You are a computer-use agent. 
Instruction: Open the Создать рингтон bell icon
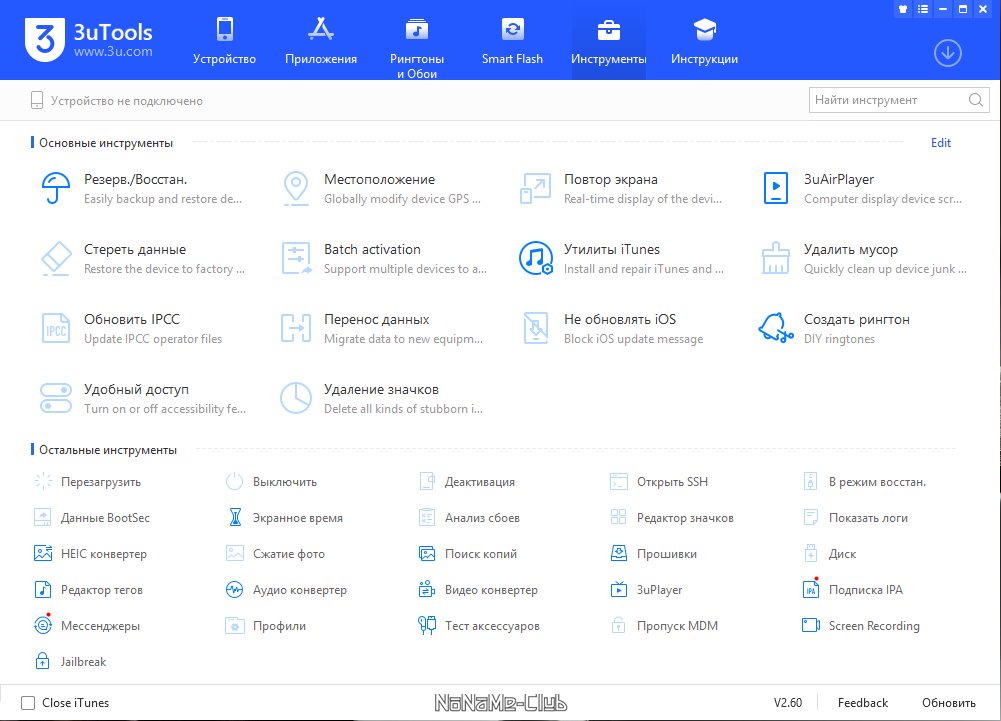776,328
